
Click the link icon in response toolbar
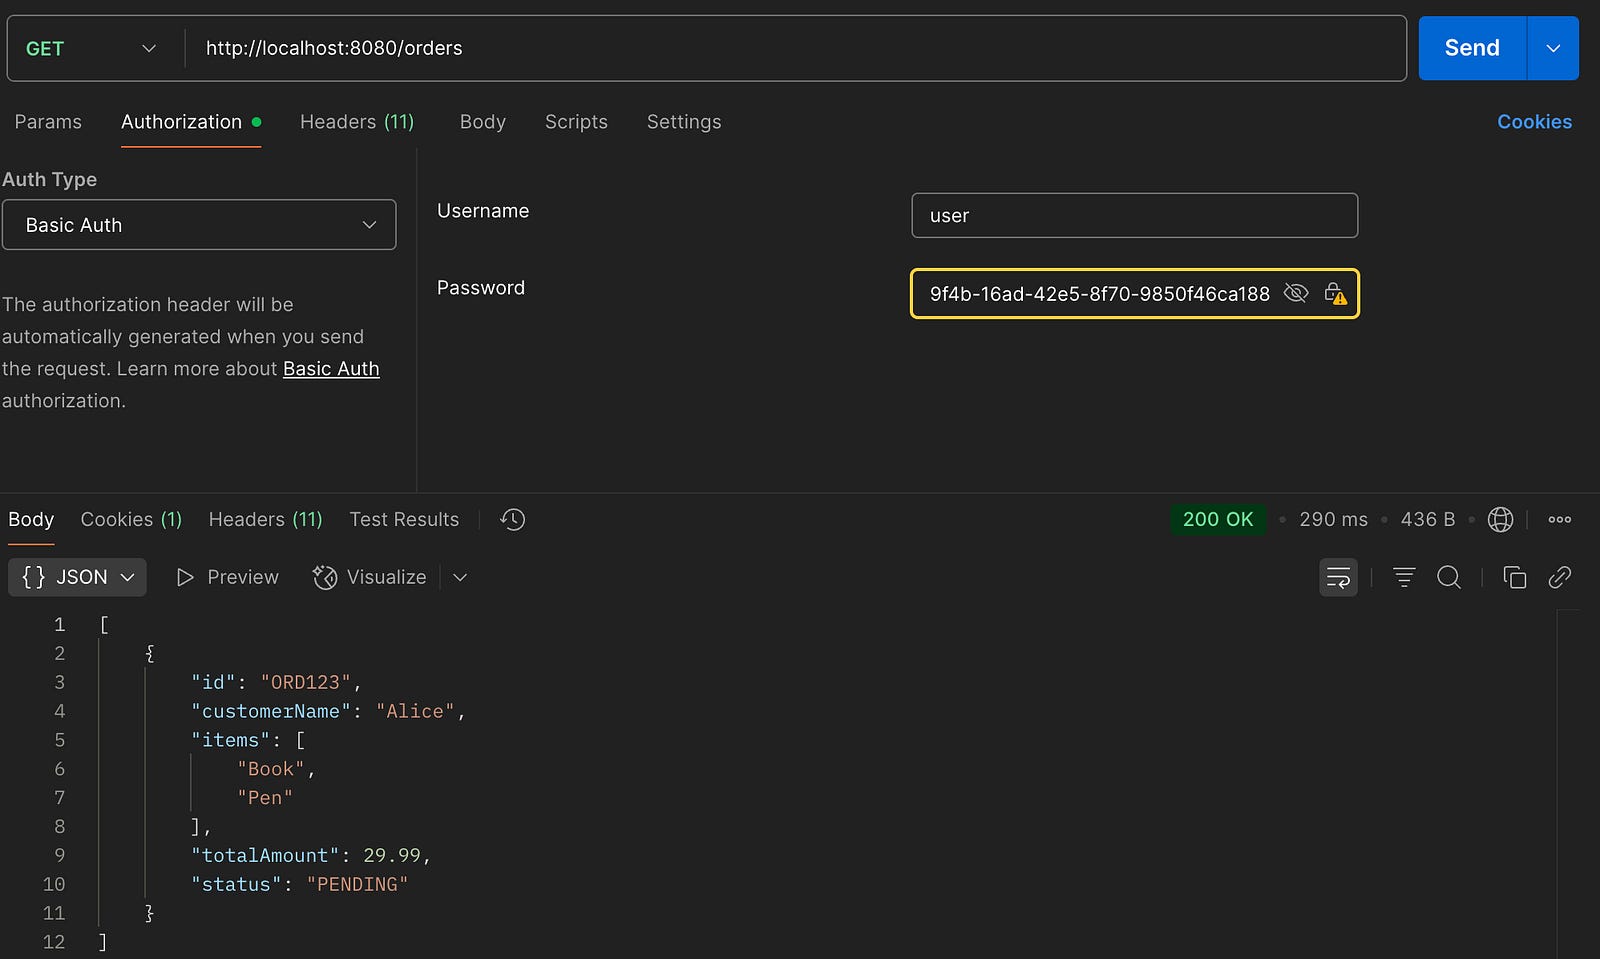coord(1560,577)
